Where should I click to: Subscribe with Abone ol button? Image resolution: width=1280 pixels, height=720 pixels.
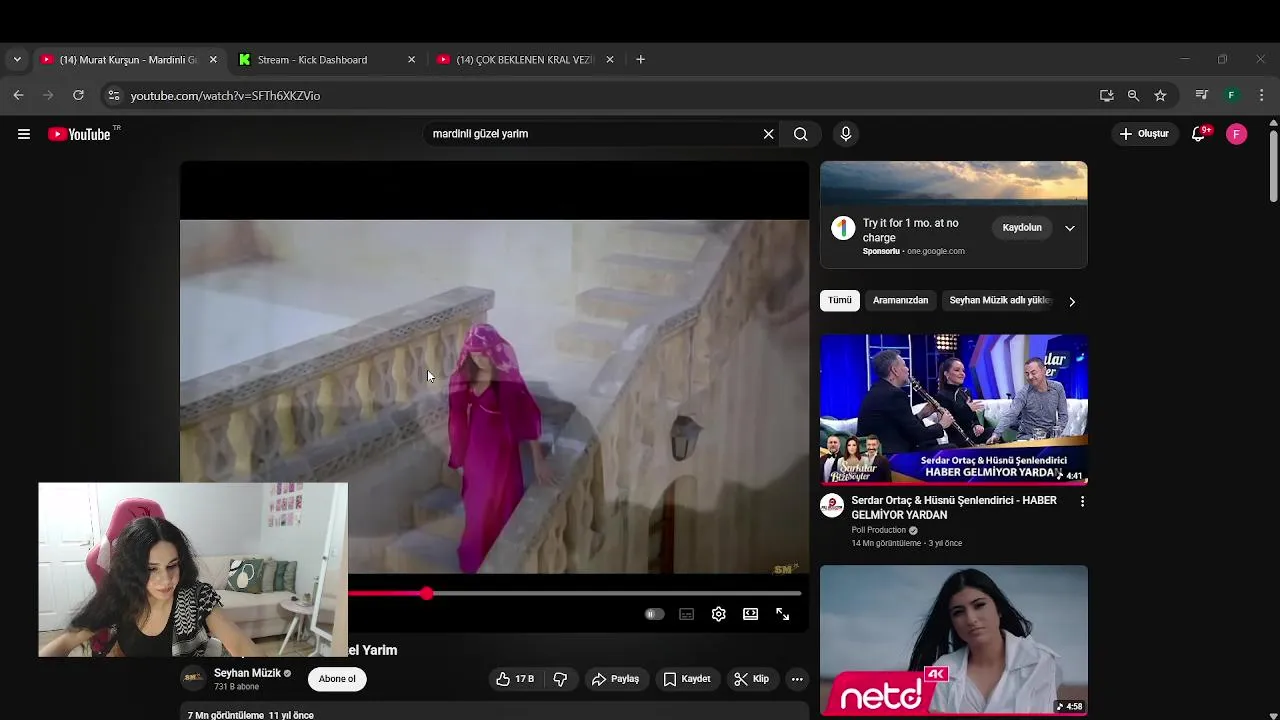337,679
